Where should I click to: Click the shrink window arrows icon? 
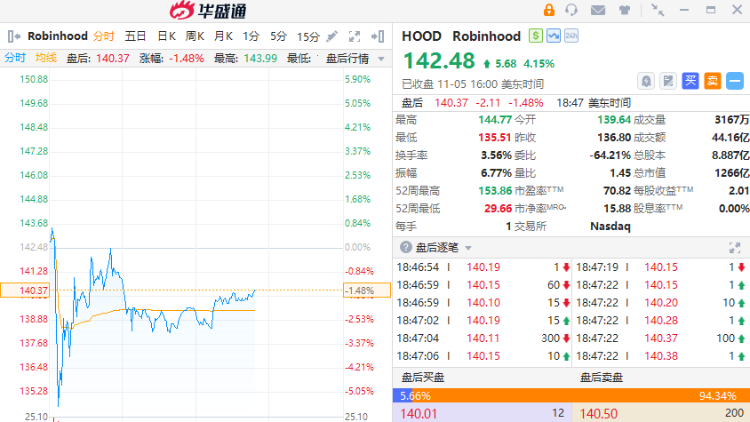click(x=658, y=10)
